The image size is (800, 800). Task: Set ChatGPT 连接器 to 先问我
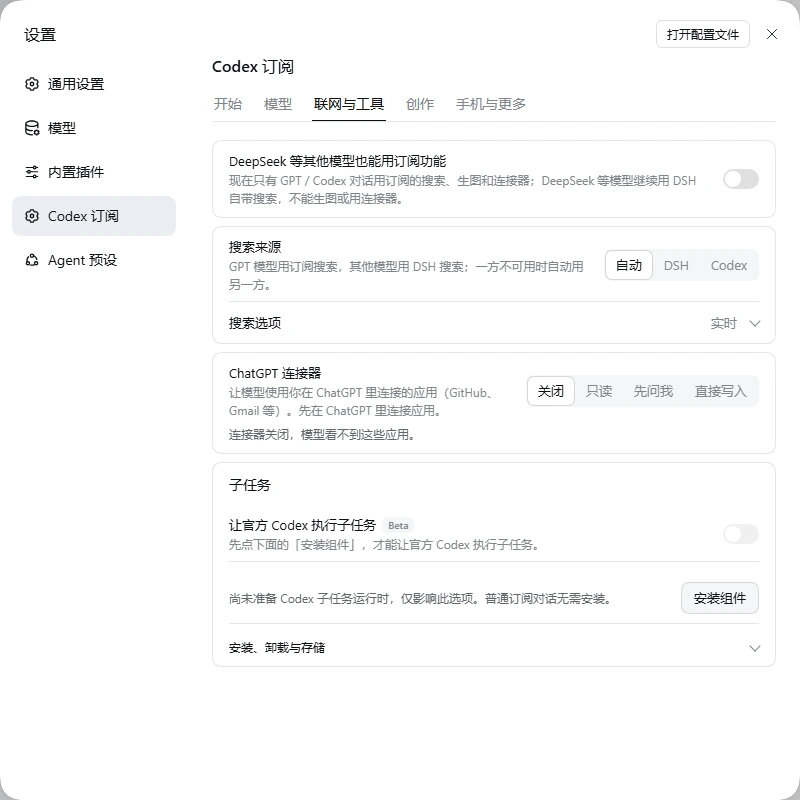coord(653,391)
